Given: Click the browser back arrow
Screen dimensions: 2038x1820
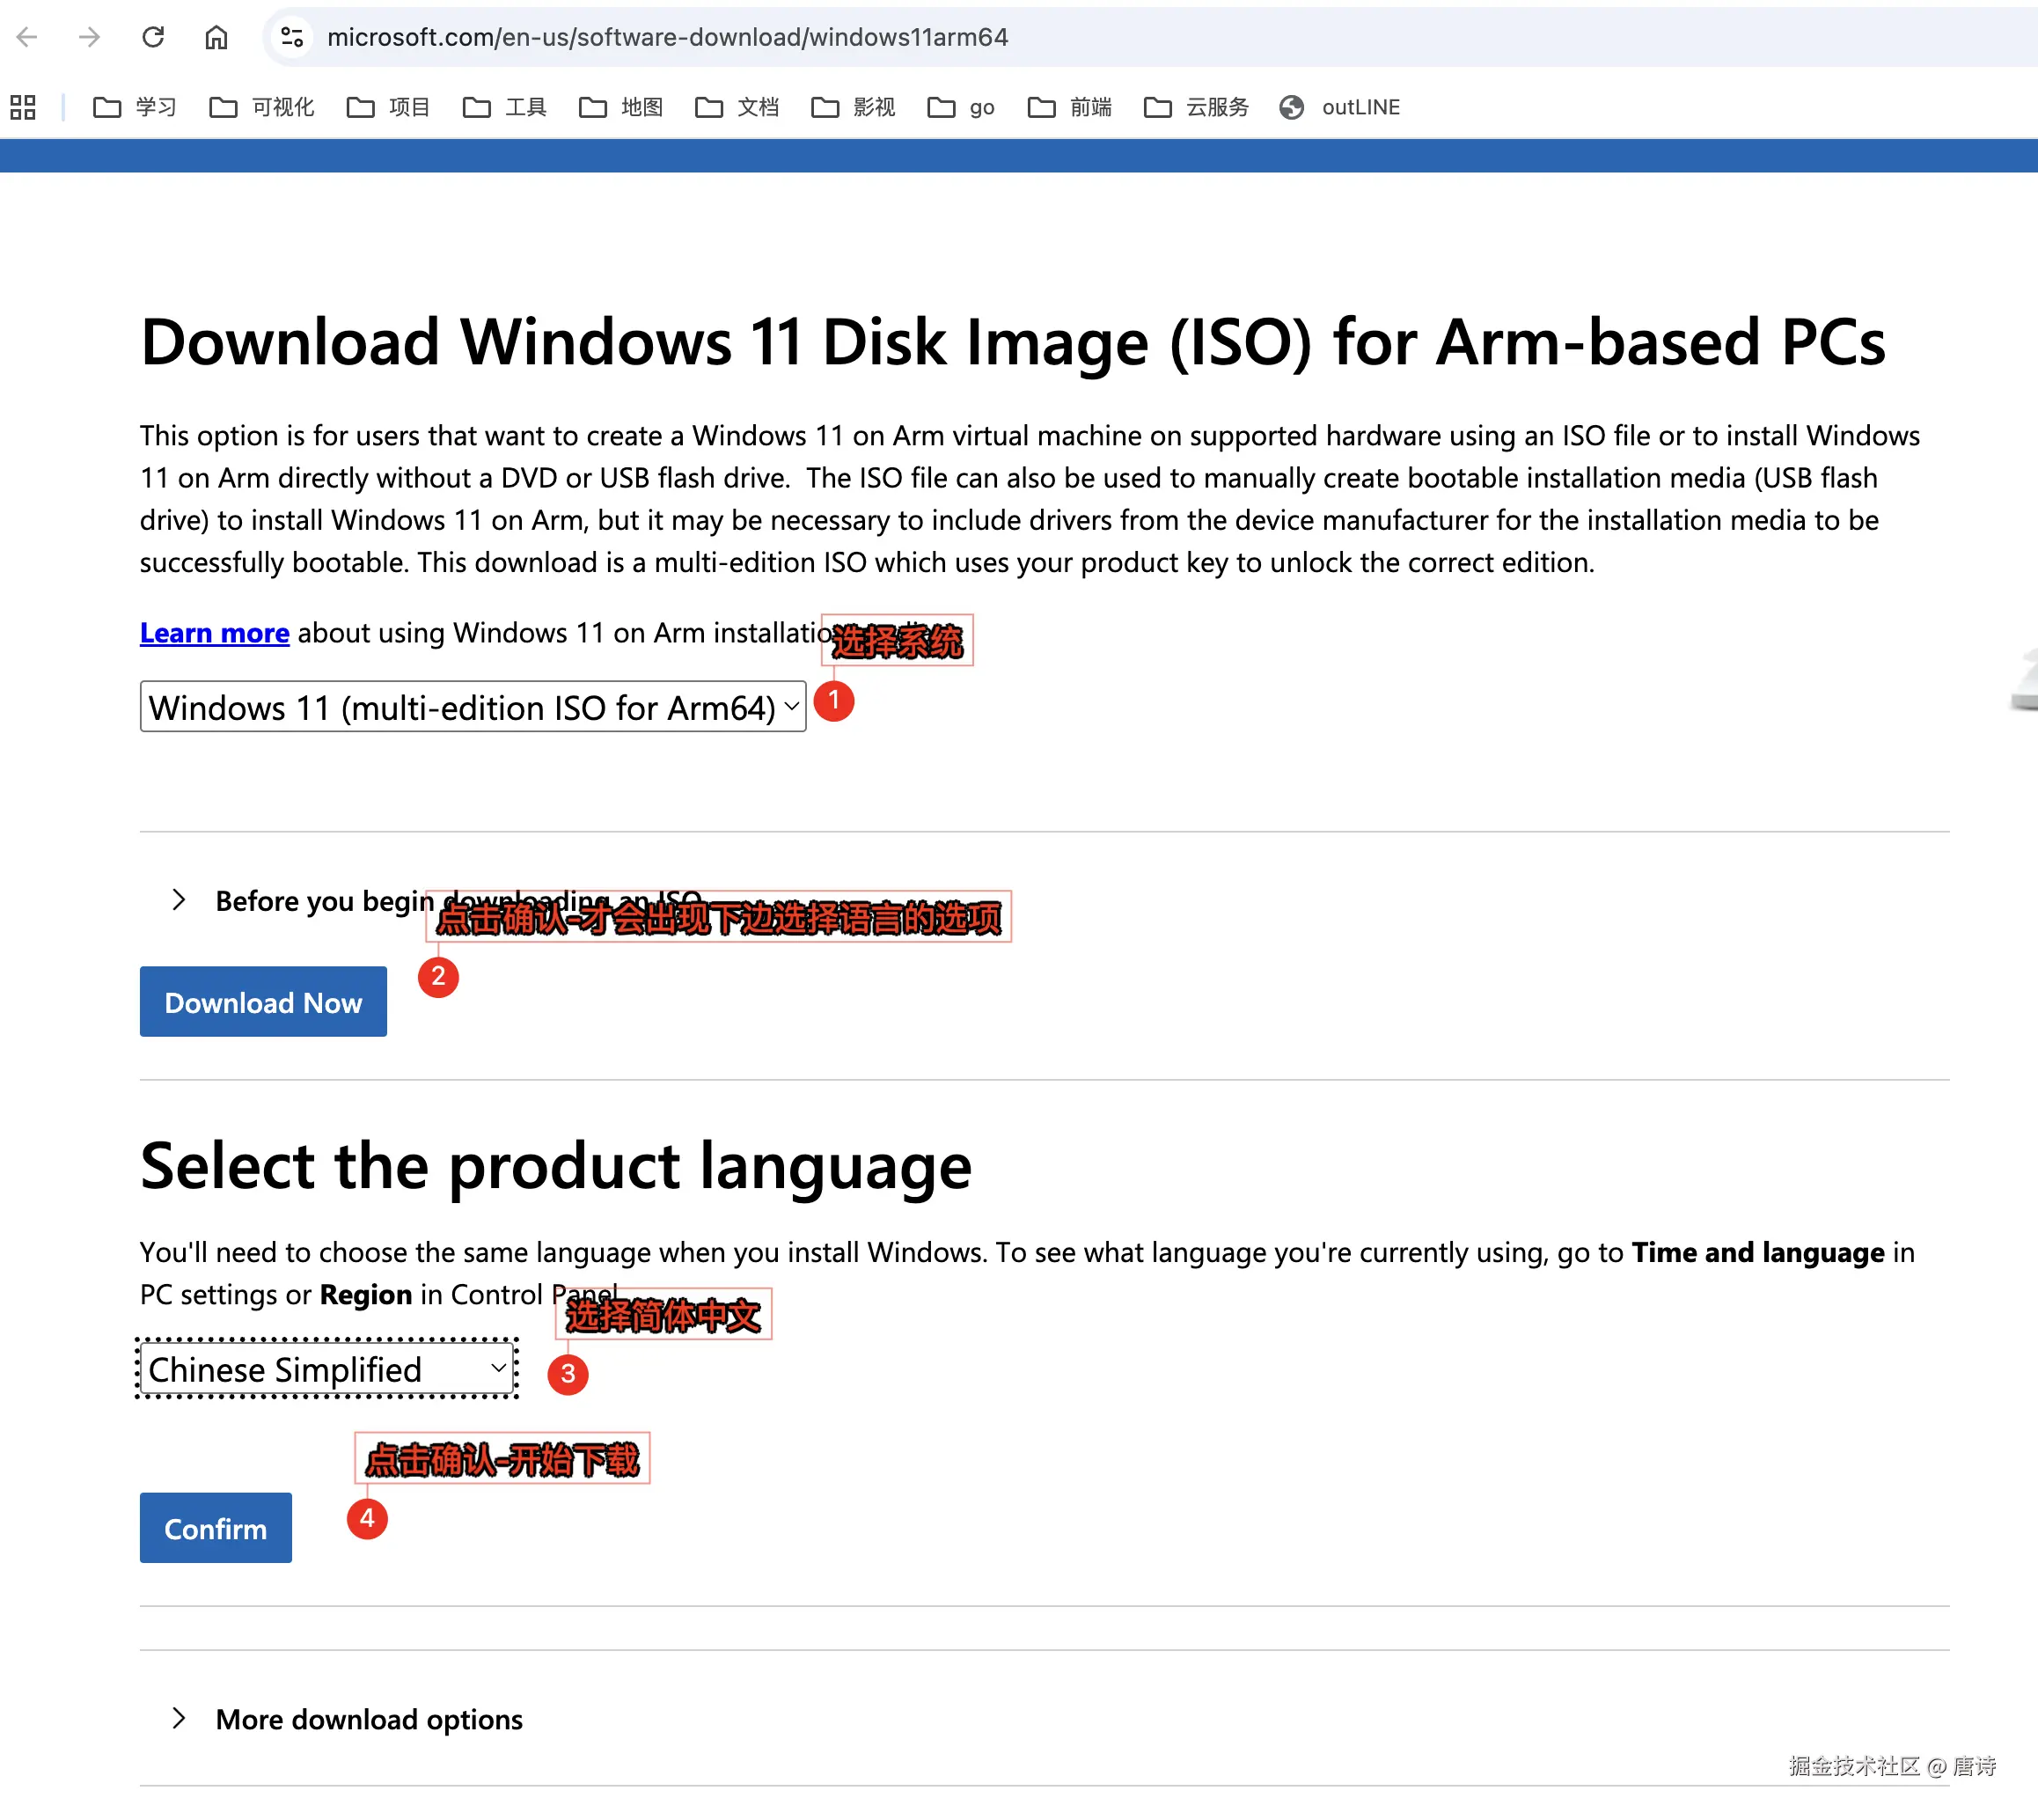Looking at the screenshot, I should pos(27,37).
